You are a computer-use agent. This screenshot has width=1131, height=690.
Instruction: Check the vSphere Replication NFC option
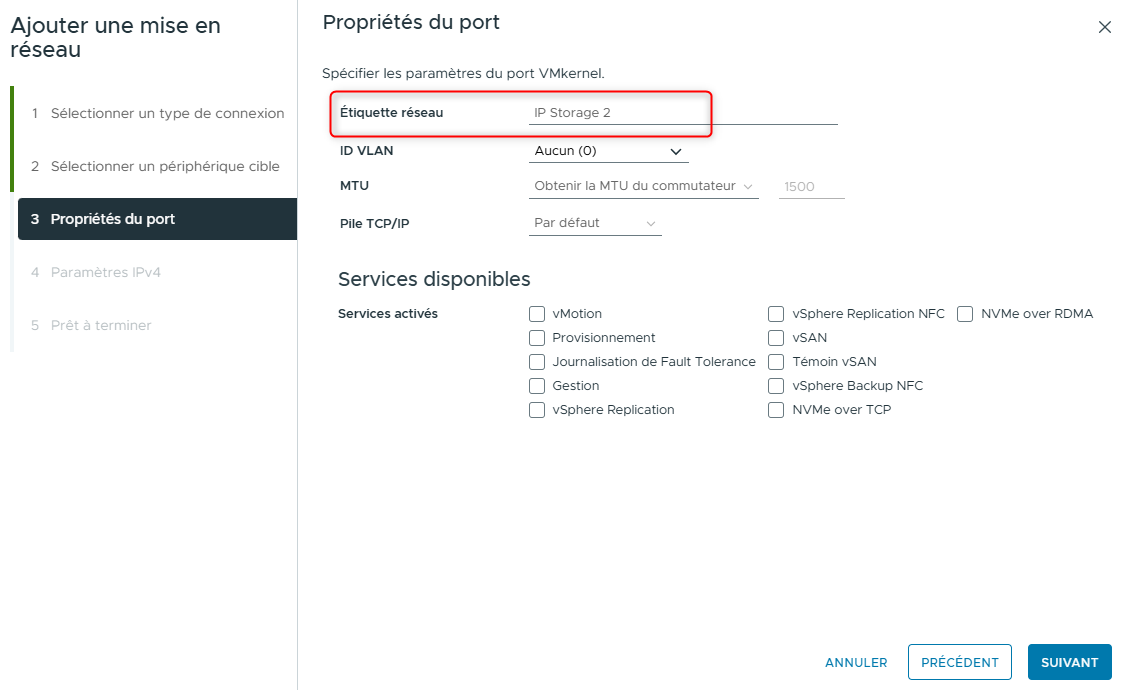pos(776,313)
